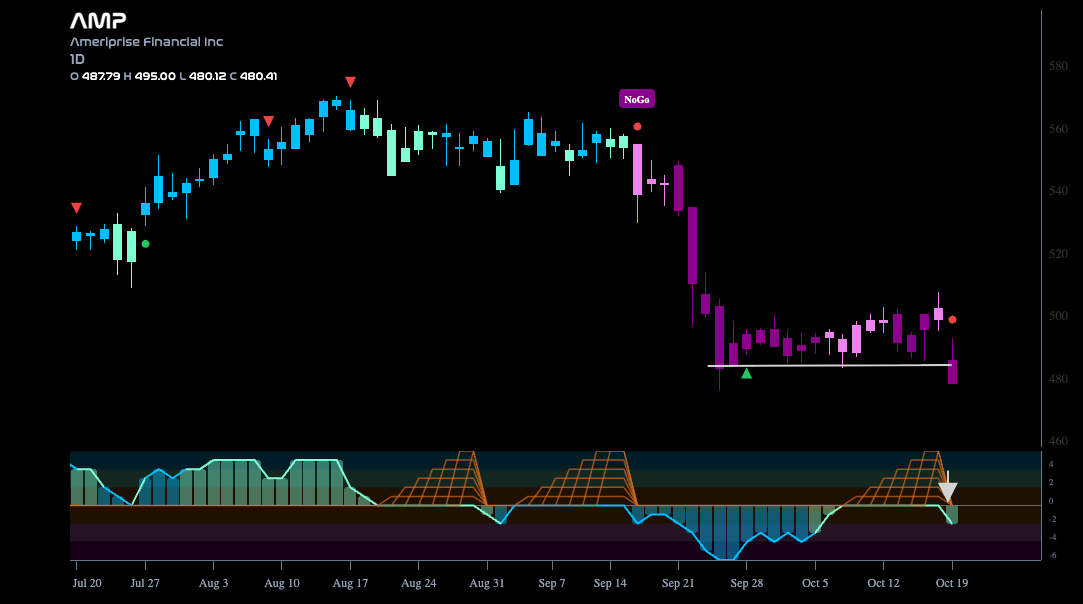
Task: Click low value 480.12
Action: (207, 76)
